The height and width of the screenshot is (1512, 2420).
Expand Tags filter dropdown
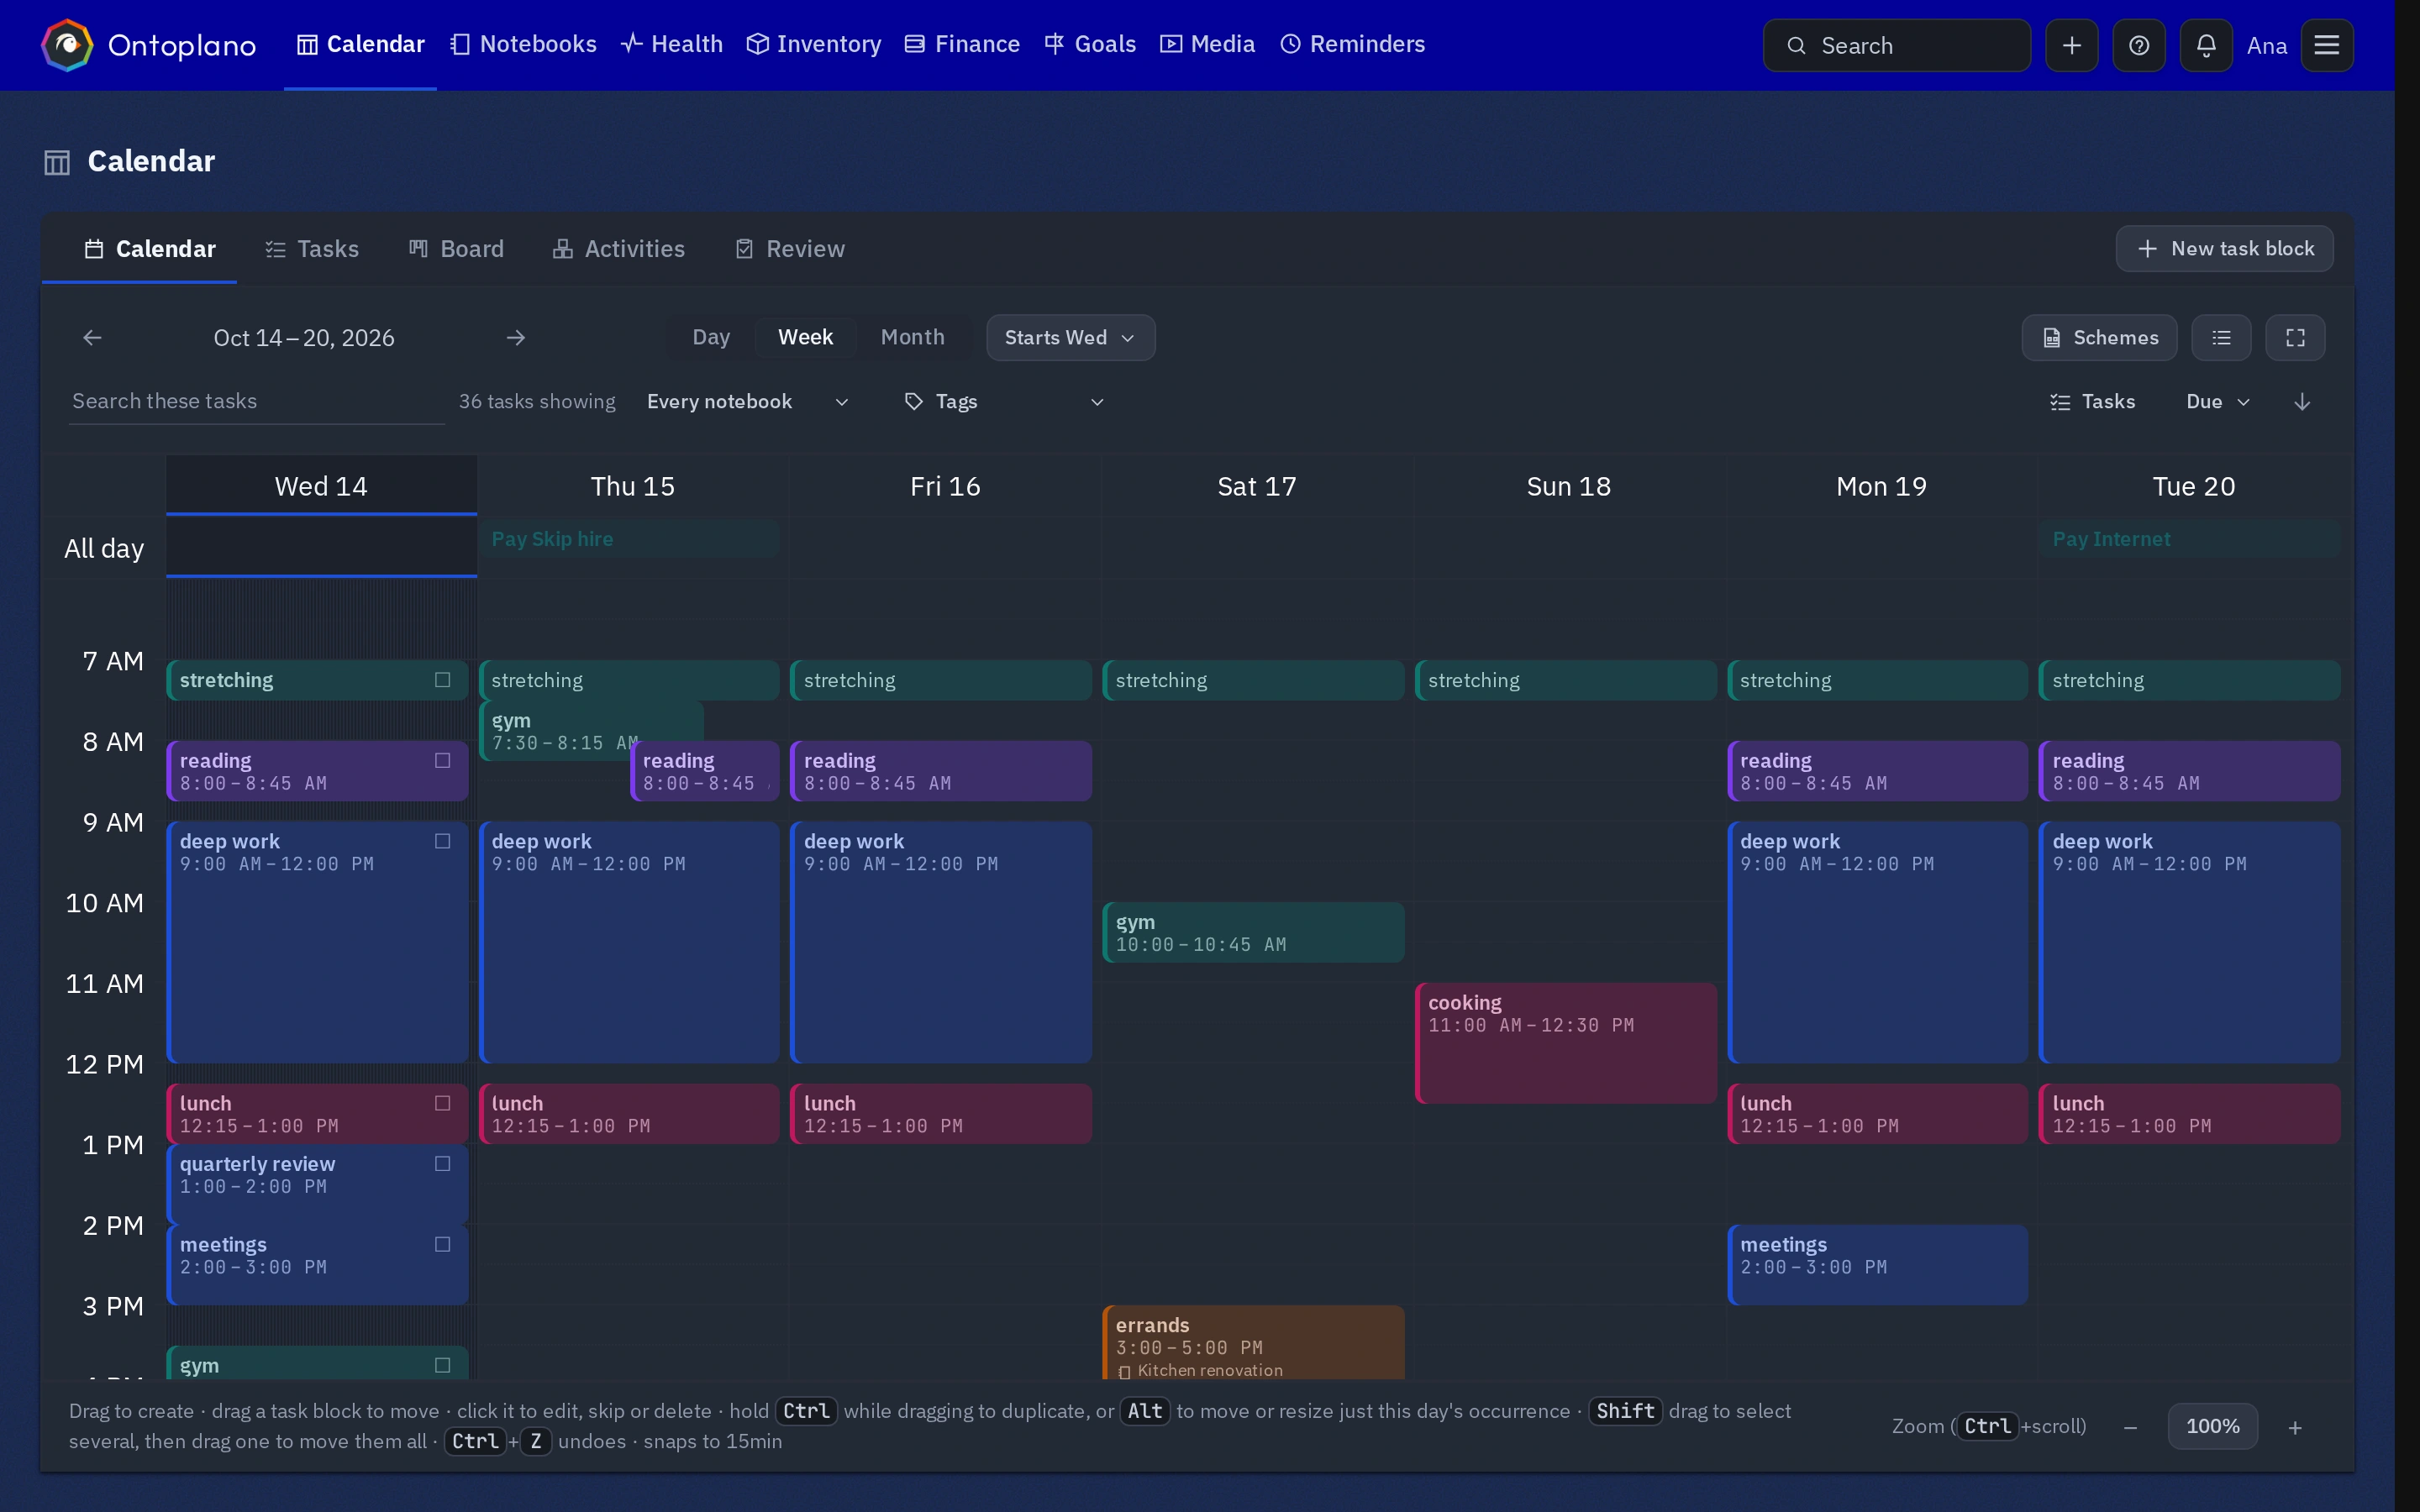(1004, 402)
